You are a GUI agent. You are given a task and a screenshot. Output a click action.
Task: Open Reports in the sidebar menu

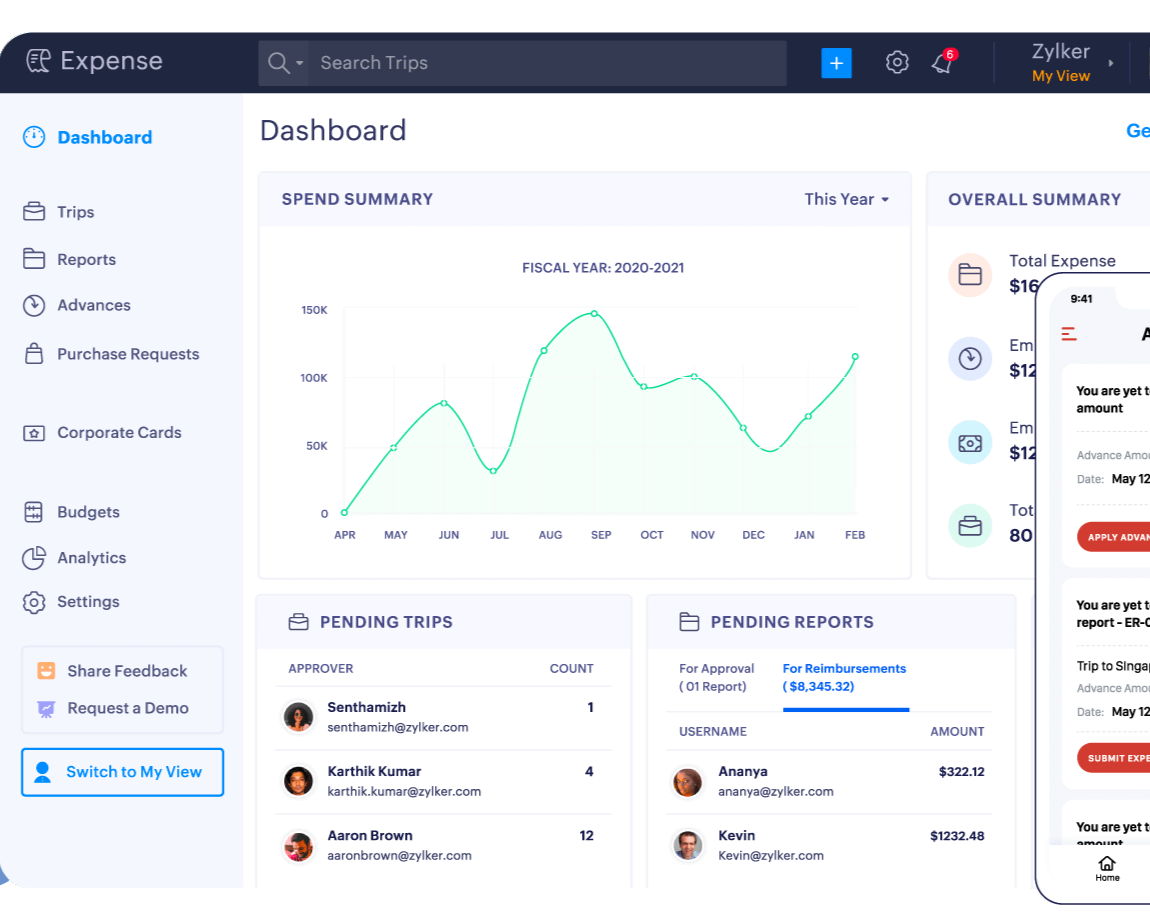click(86, 259)
